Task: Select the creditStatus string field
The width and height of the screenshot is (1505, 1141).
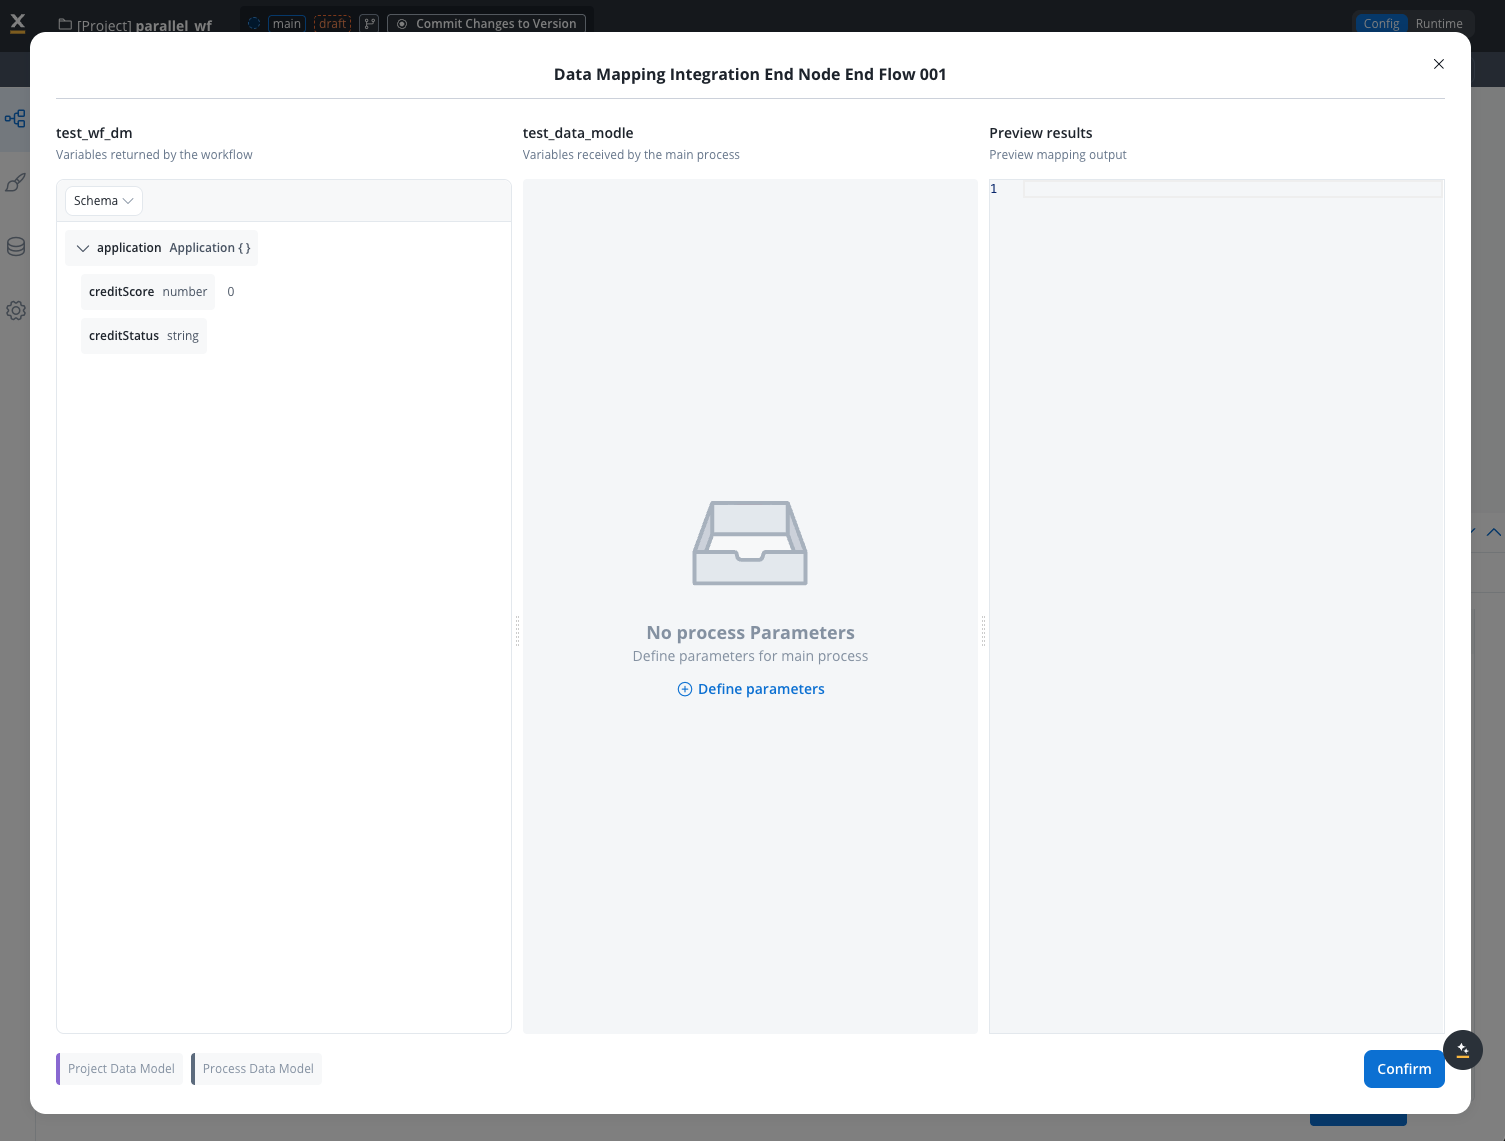Action: tap(144, 336)
